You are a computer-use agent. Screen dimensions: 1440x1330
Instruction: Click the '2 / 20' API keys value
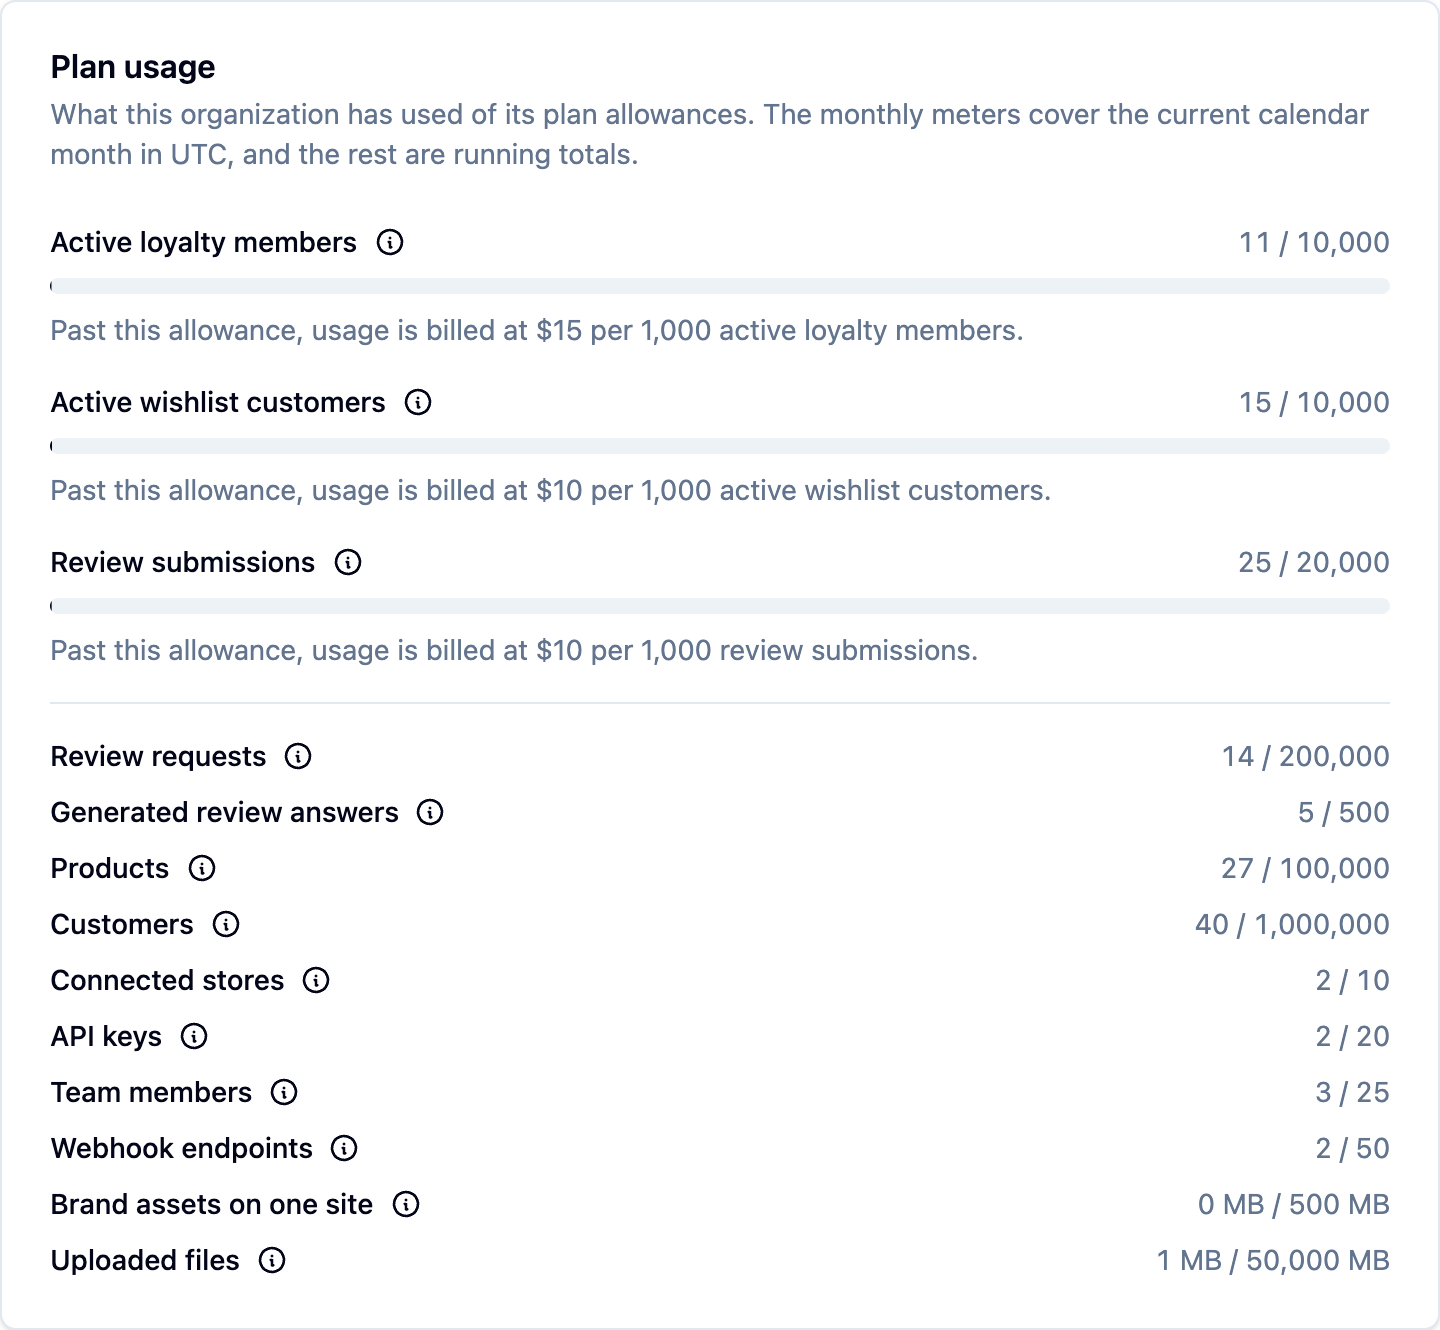coord(1352,1036)
